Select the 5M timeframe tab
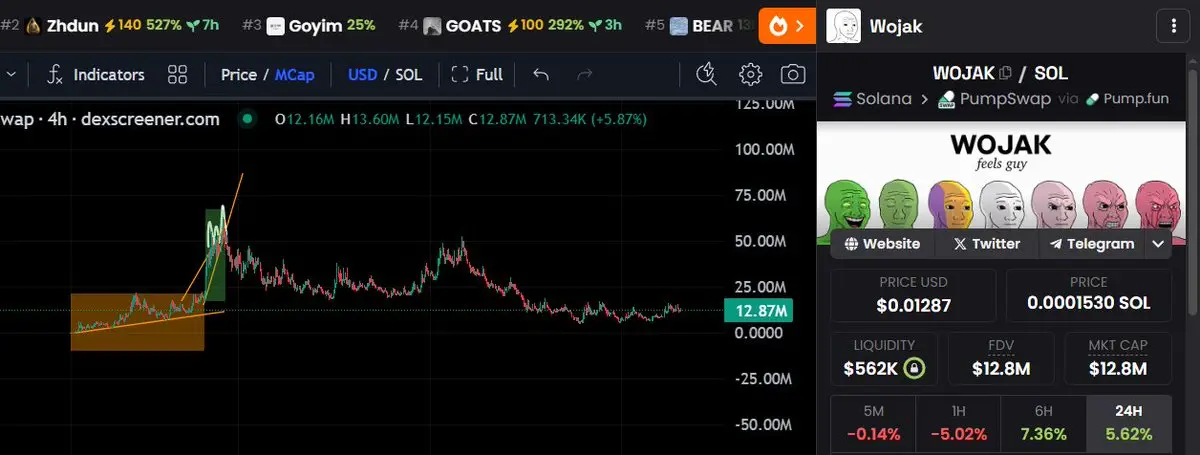This screenshot has width=1200, height=455. pyautogui.click(x=873, y=422)
